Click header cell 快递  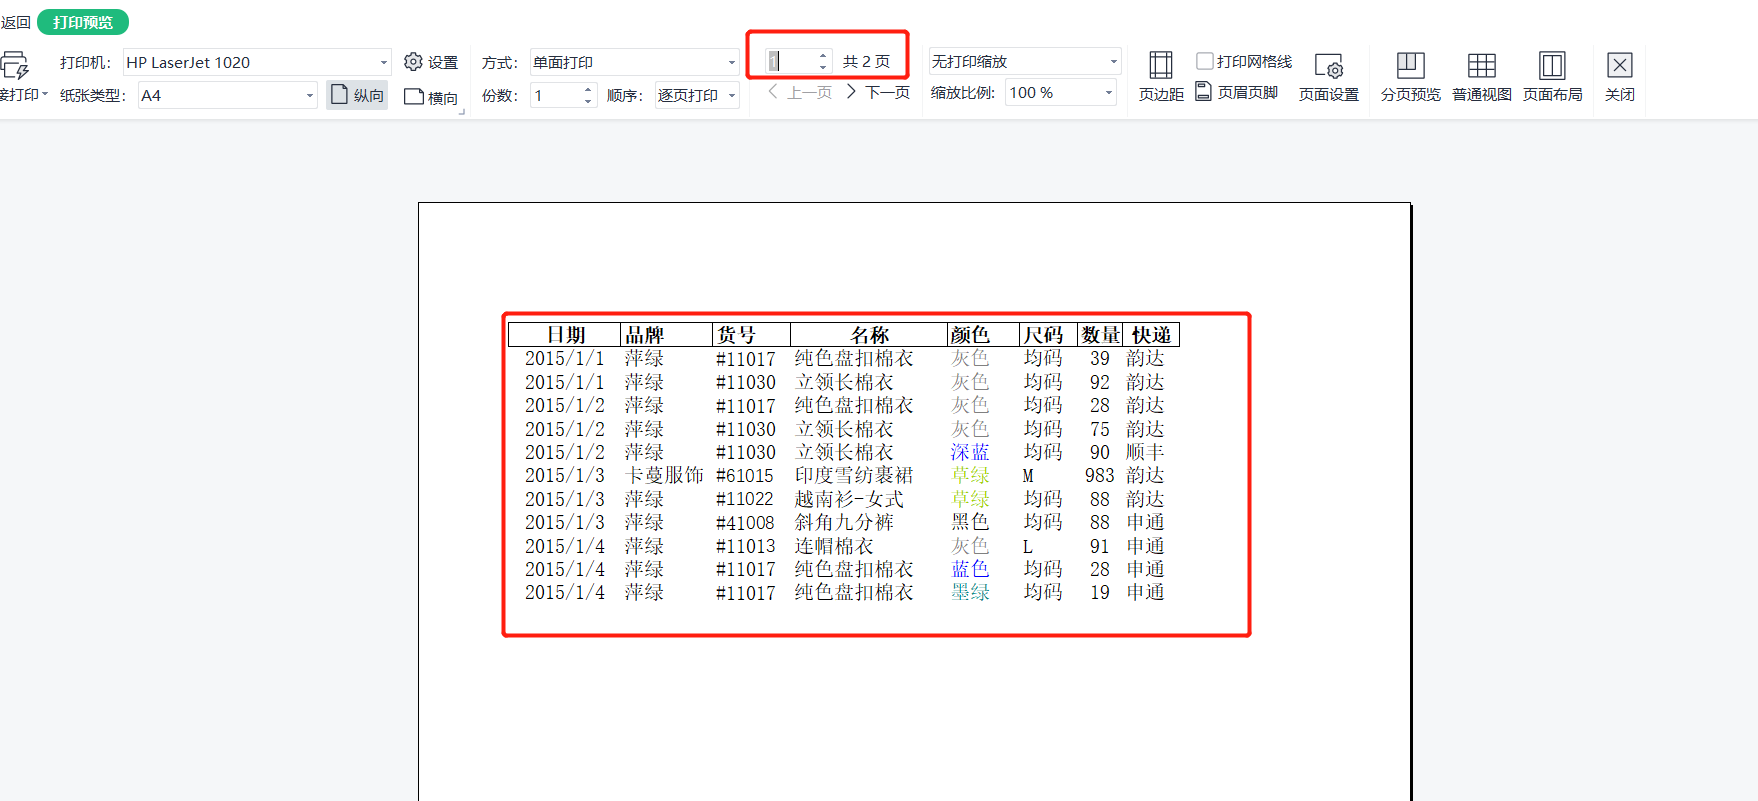tap(1151, 334)
